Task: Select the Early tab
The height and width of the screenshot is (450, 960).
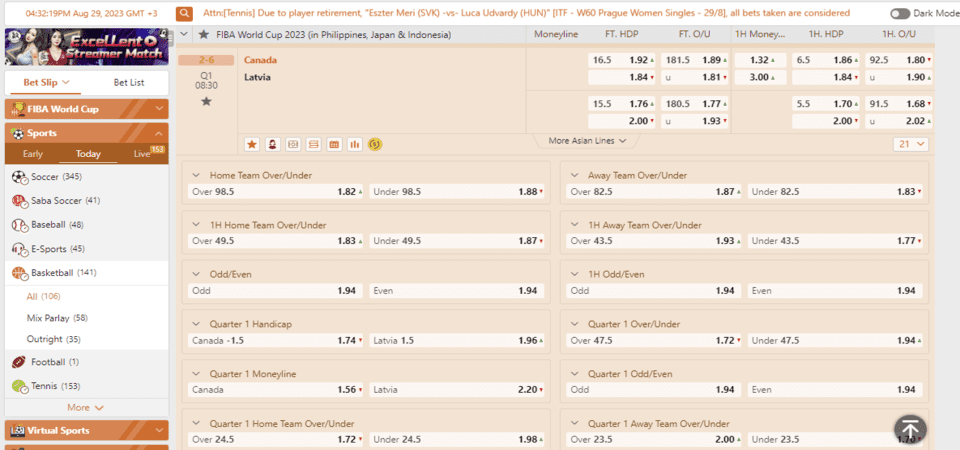Action: [32, 154]
